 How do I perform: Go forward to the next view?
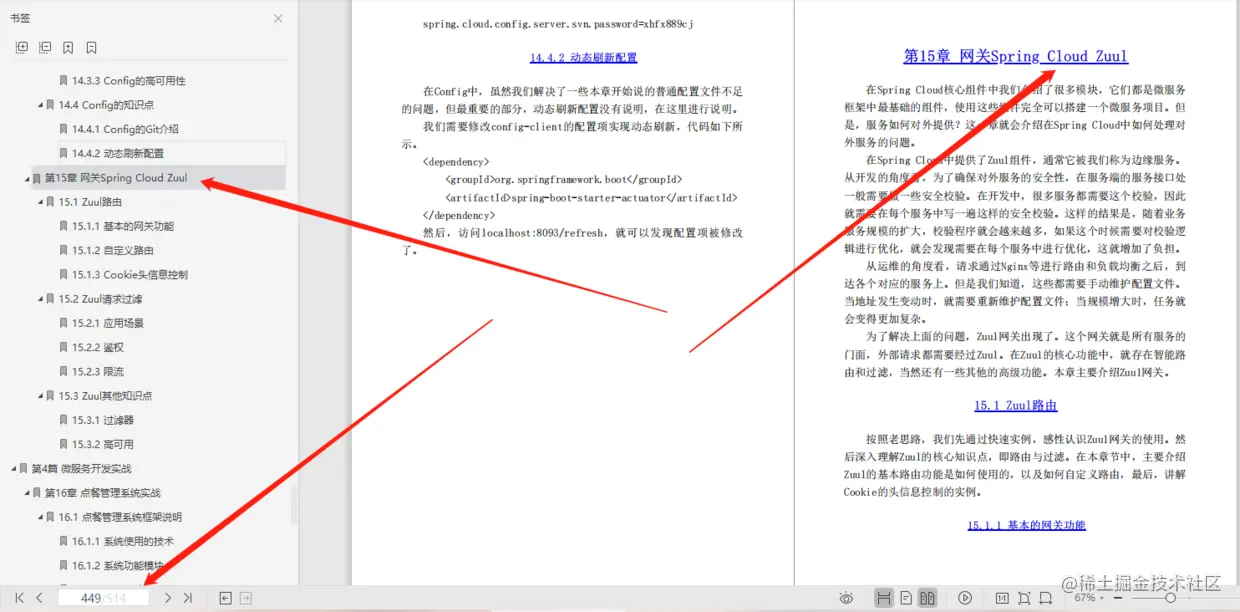click(x=246, y=598)
